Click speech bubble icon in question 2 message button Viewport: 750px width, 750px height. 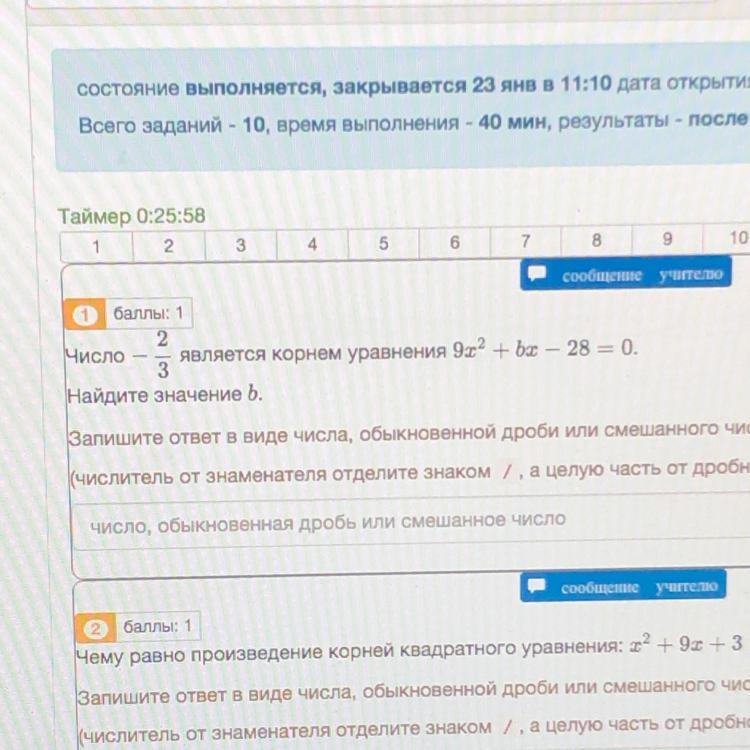click(536, 586)
